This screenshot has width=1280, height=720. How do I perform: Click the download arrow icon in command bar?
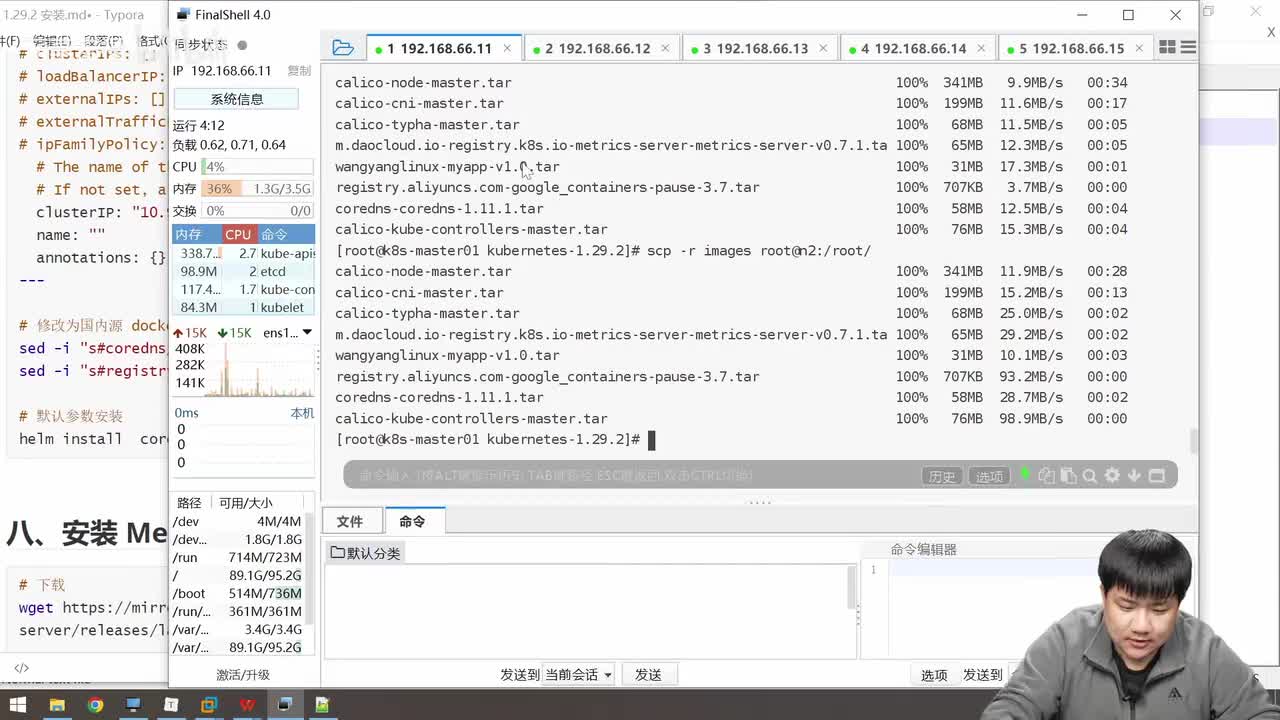tap(1134, 476)
